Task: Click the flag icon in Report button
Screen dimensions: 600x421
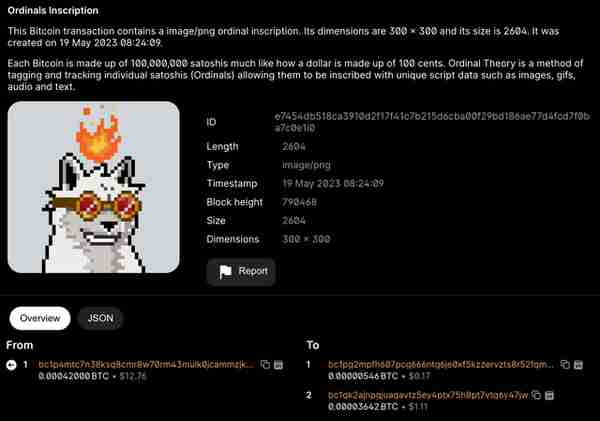Action: [x=225, y=272]
